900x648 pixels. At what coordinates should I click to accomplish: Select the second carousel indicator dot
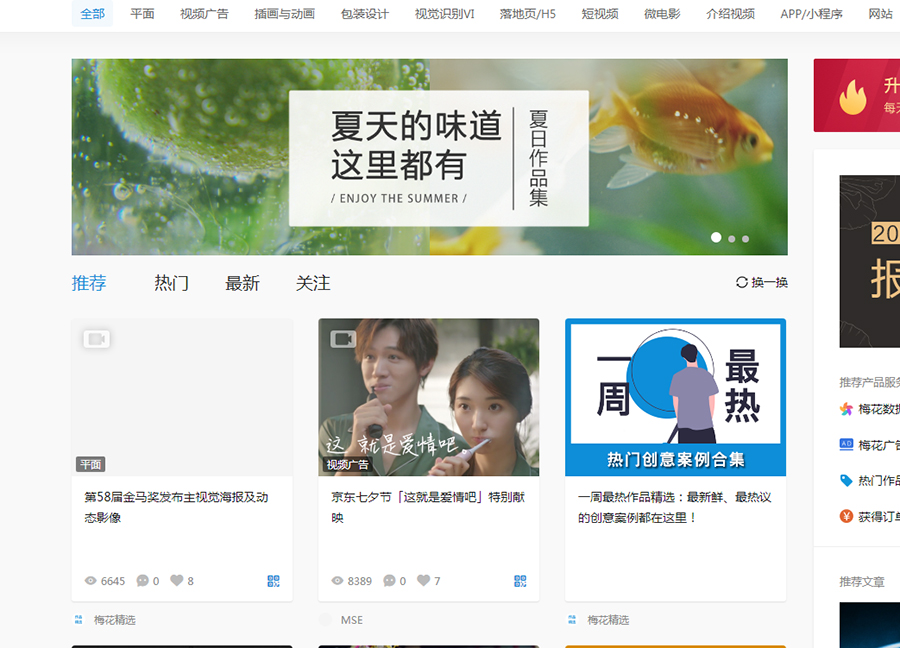(x=730, y=238)
